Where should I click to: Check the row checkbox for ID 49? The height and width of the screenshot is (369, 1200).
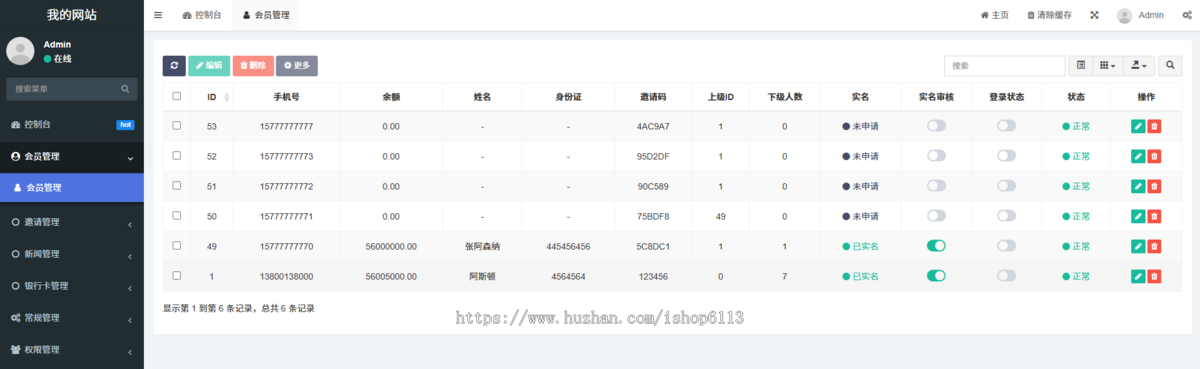point(177,246)
